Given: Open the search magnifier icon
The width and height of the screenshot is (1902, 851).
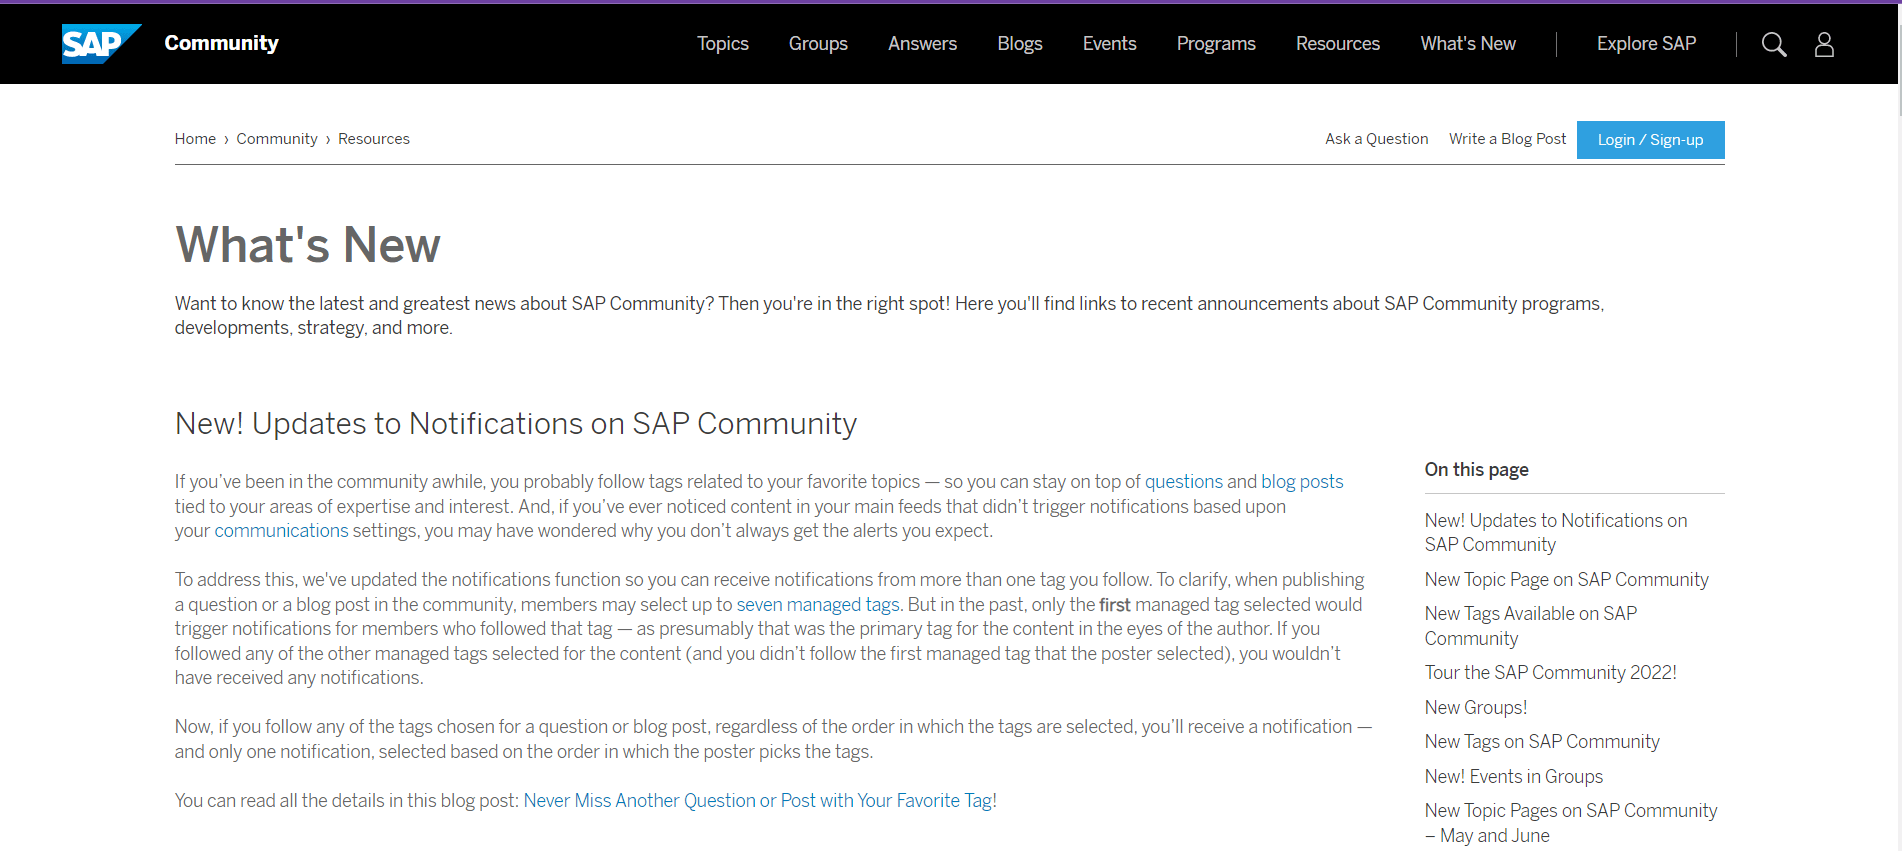Looking at the screenshot, I should pos(1774,44).
